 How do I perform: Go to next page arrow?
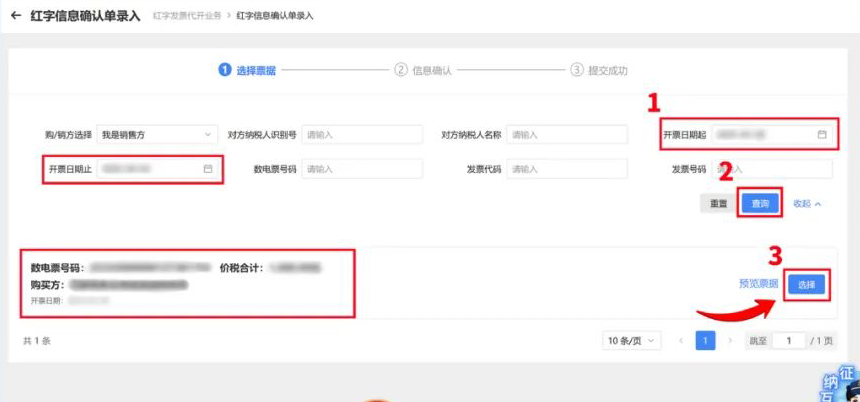(730, 341)
